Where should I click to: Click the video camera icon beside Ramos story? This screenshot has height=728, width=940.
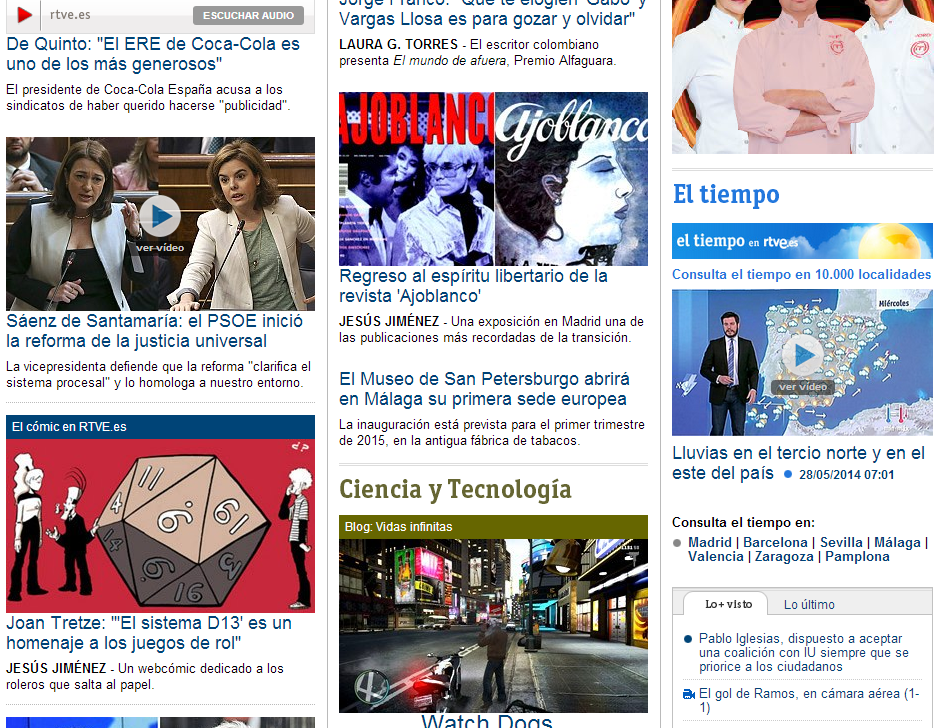click(689, 694)
